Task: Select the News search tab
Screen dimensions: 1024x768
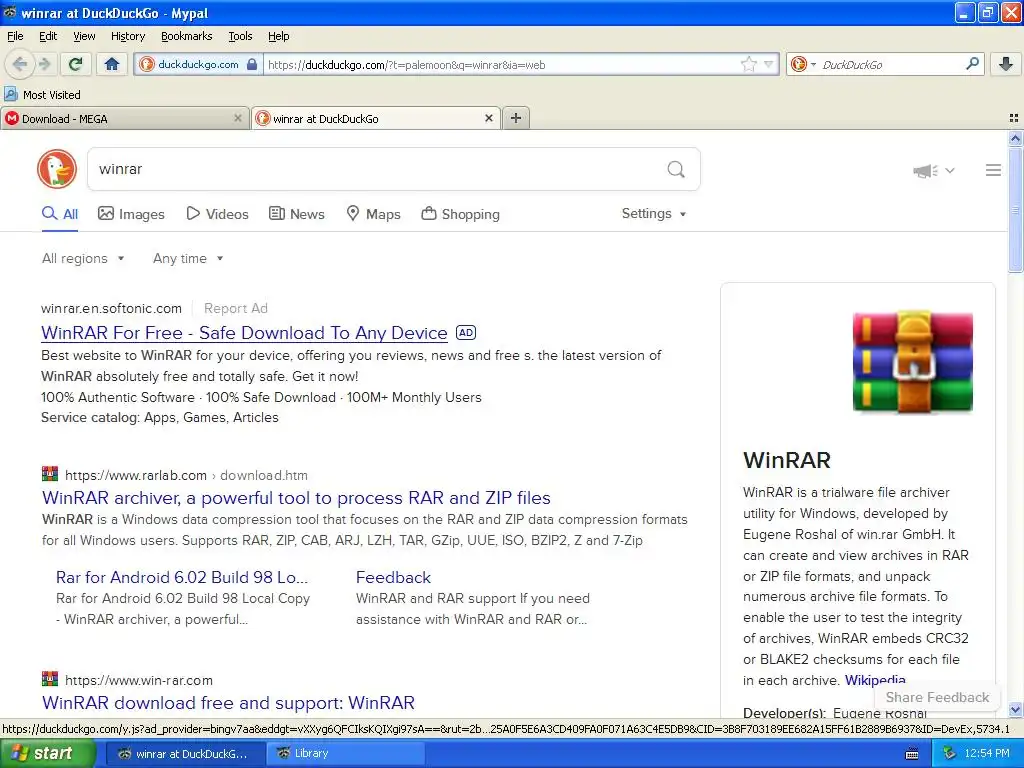Action: pyautogui.click(x=297, y=214)
